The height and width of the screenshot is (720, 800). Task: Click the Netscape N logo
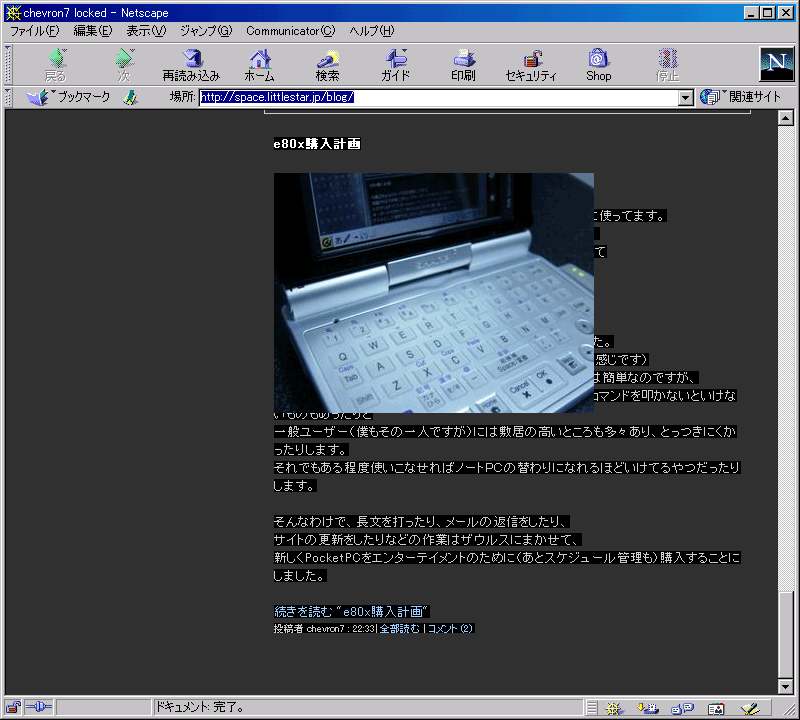pyautogui.click(x=777, y=64)
